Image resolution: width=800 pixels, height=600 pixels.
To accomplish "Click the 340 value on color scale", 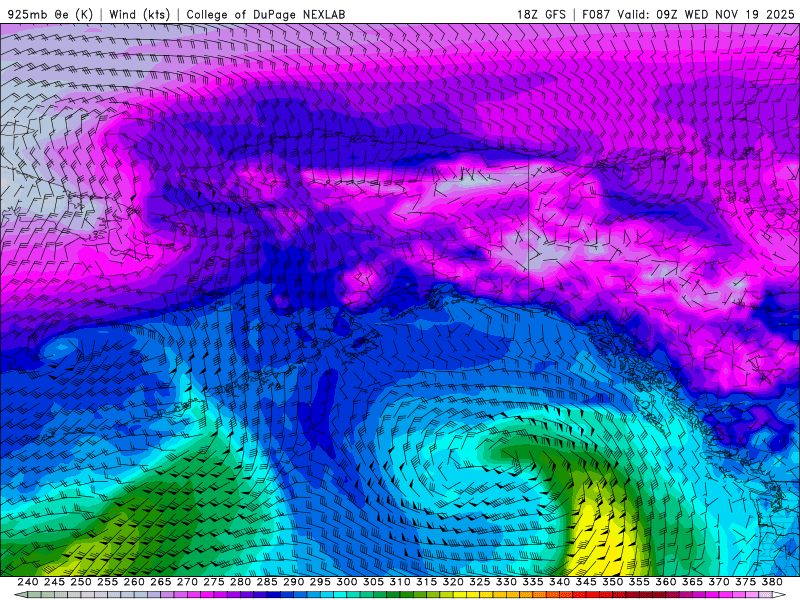I will pos(559,582).
